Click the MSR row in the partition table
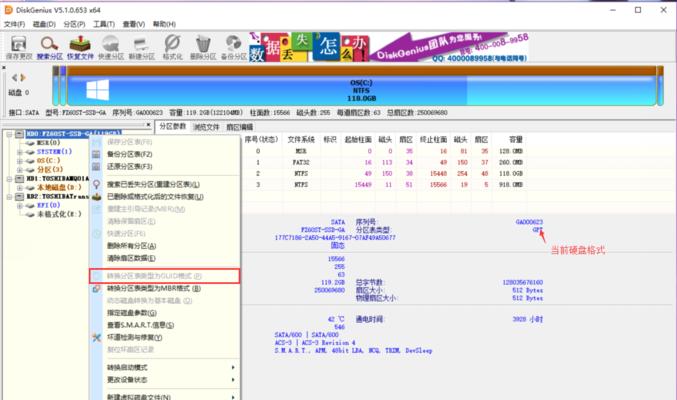This screenshot has width=677, height=400. [383, 151]
